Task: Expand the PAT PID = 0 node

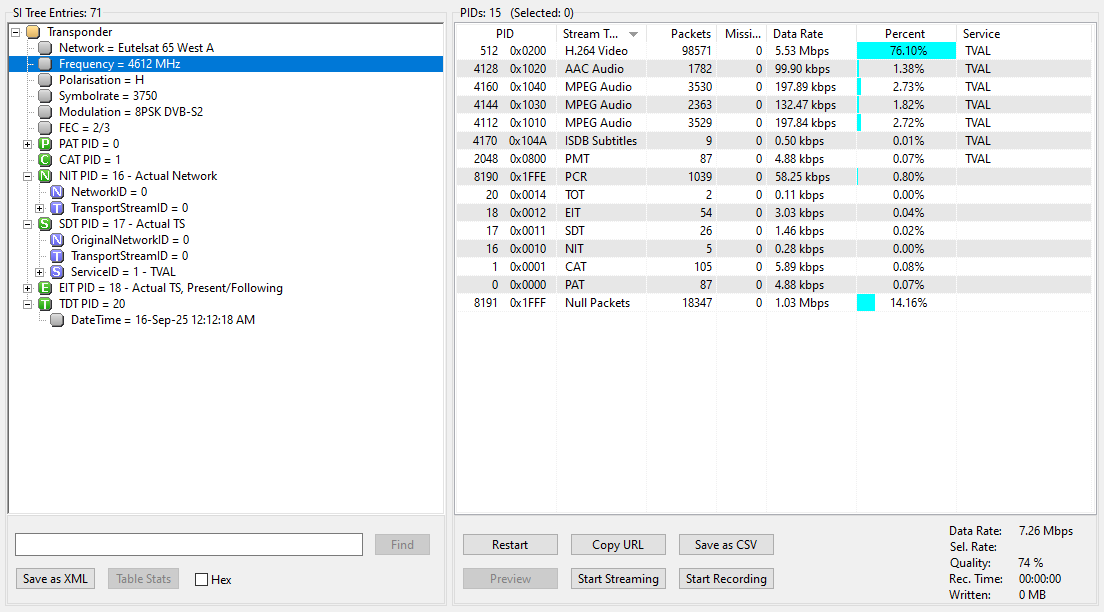Action: coord(27,144)
